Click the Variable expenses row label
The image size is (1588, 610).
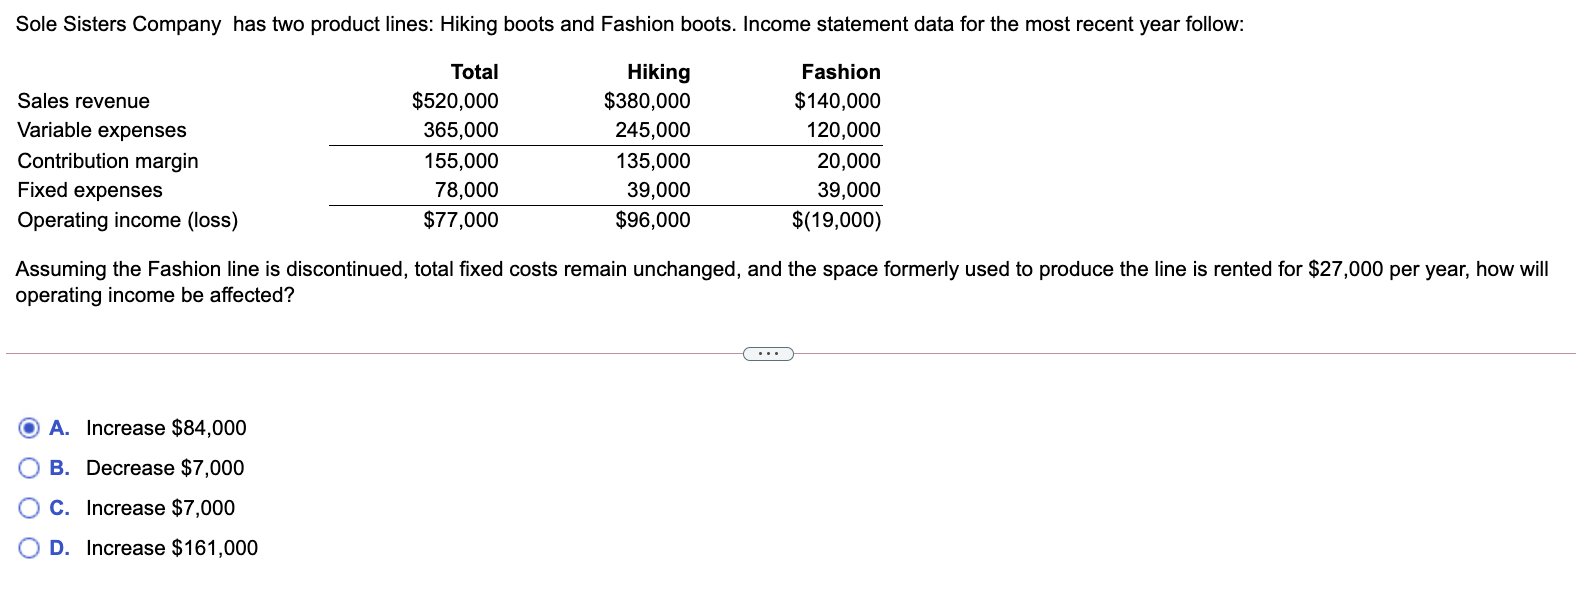[x=102, y=130]
